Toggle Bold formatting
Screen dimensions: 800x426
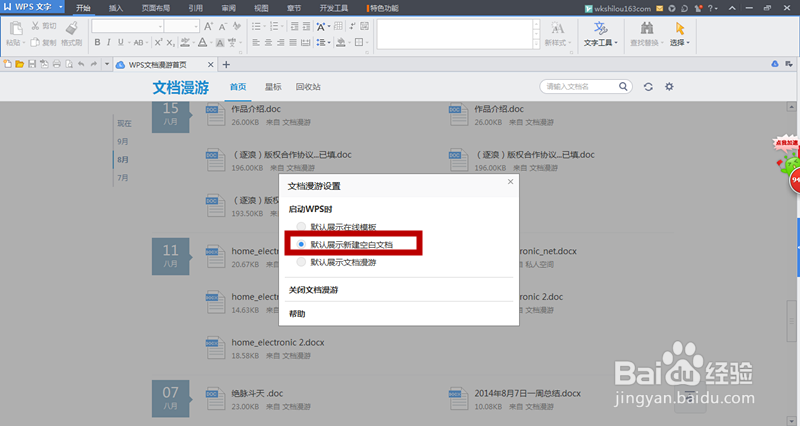(x=97, y=42)
